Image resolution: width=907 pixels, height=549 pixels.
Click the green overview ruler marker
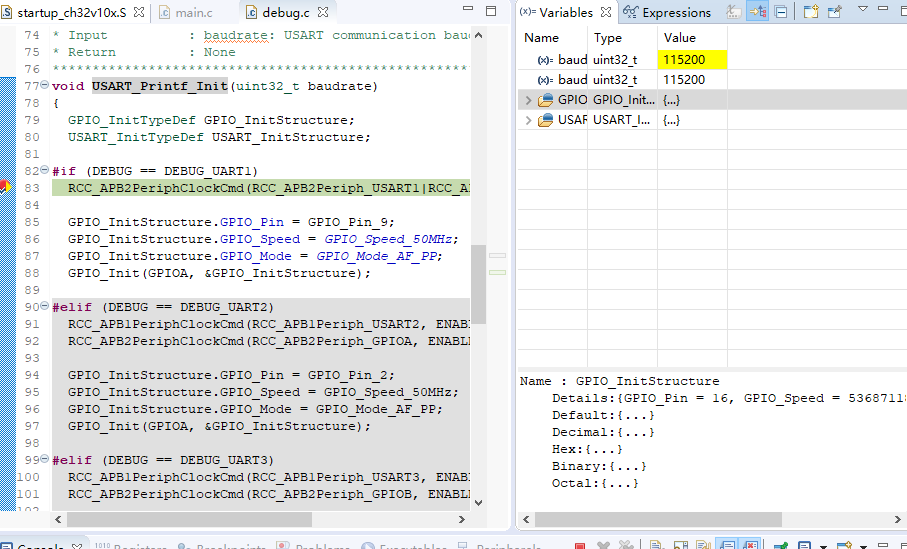coord(497,272)
